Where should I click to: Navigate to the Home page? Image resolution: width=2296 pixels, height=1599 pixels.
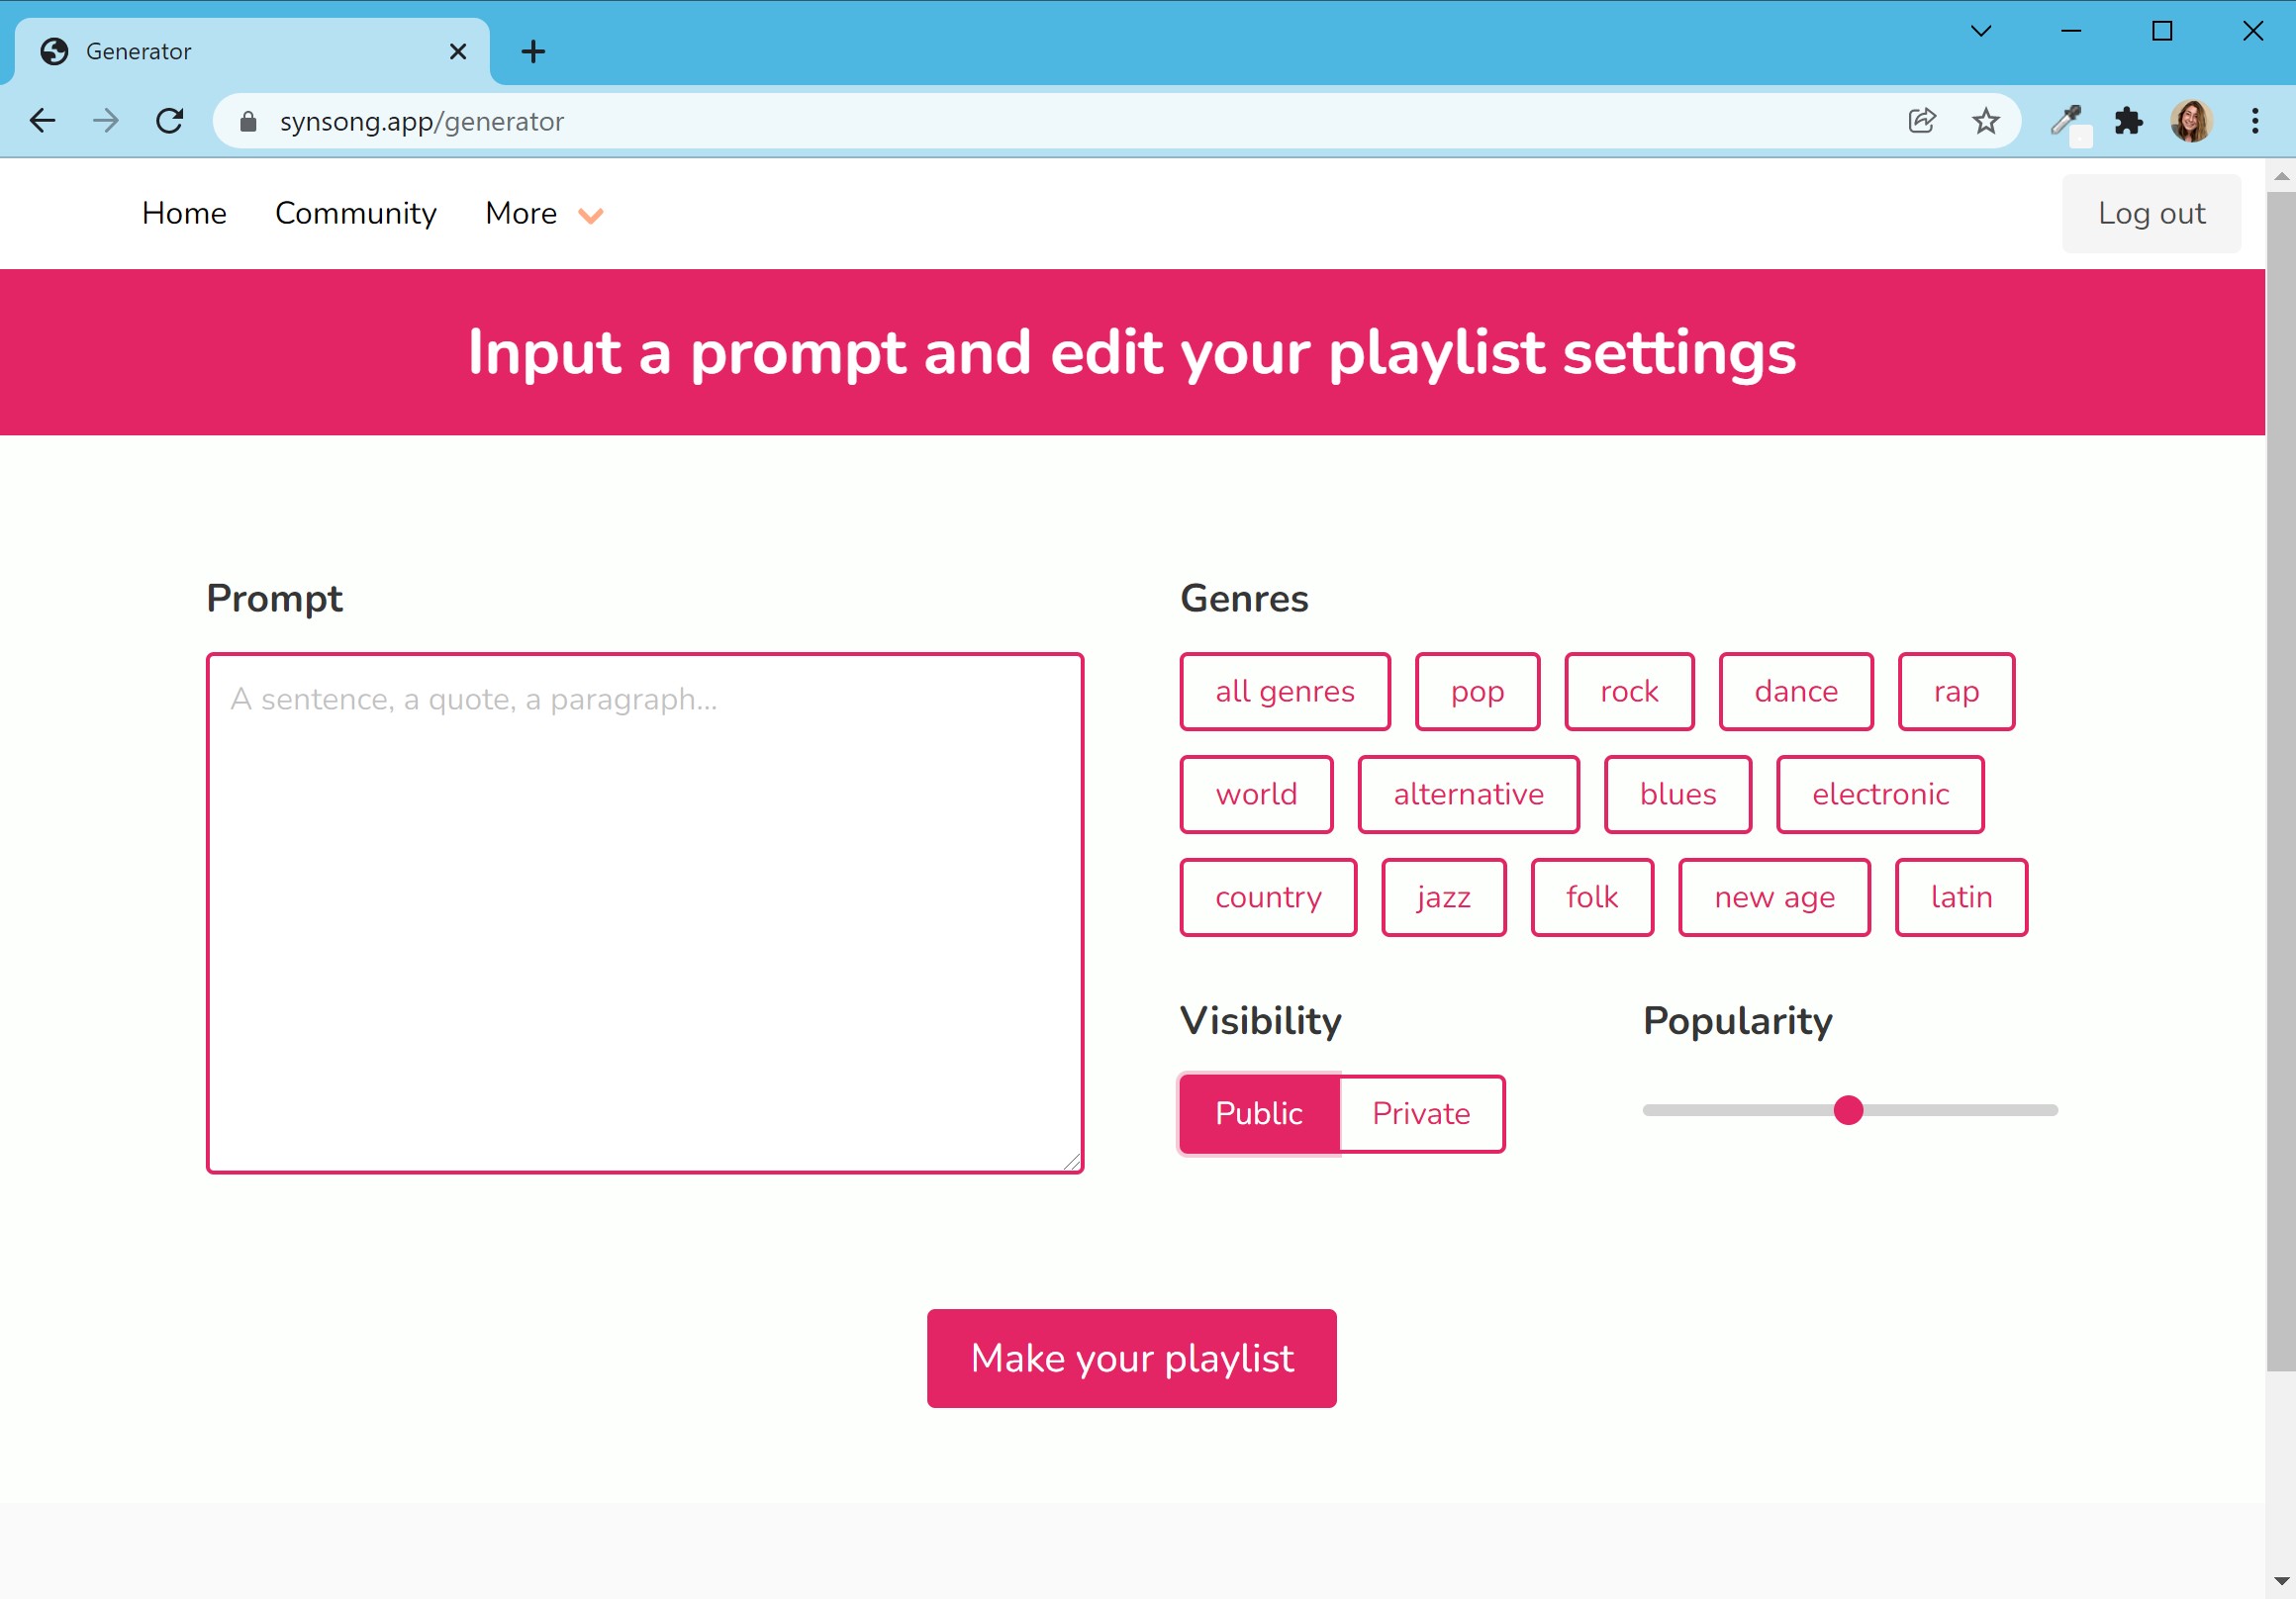click(x=183, y=215)
